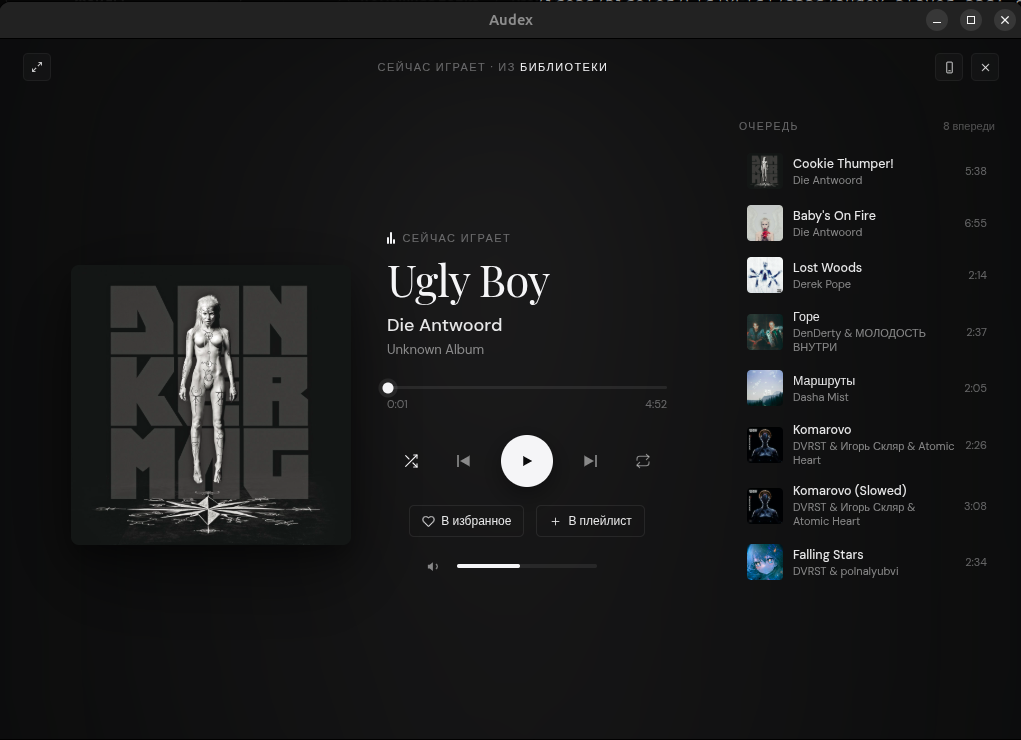Close the Audex window
The image size is (1021, 740).
(1005, 20)
